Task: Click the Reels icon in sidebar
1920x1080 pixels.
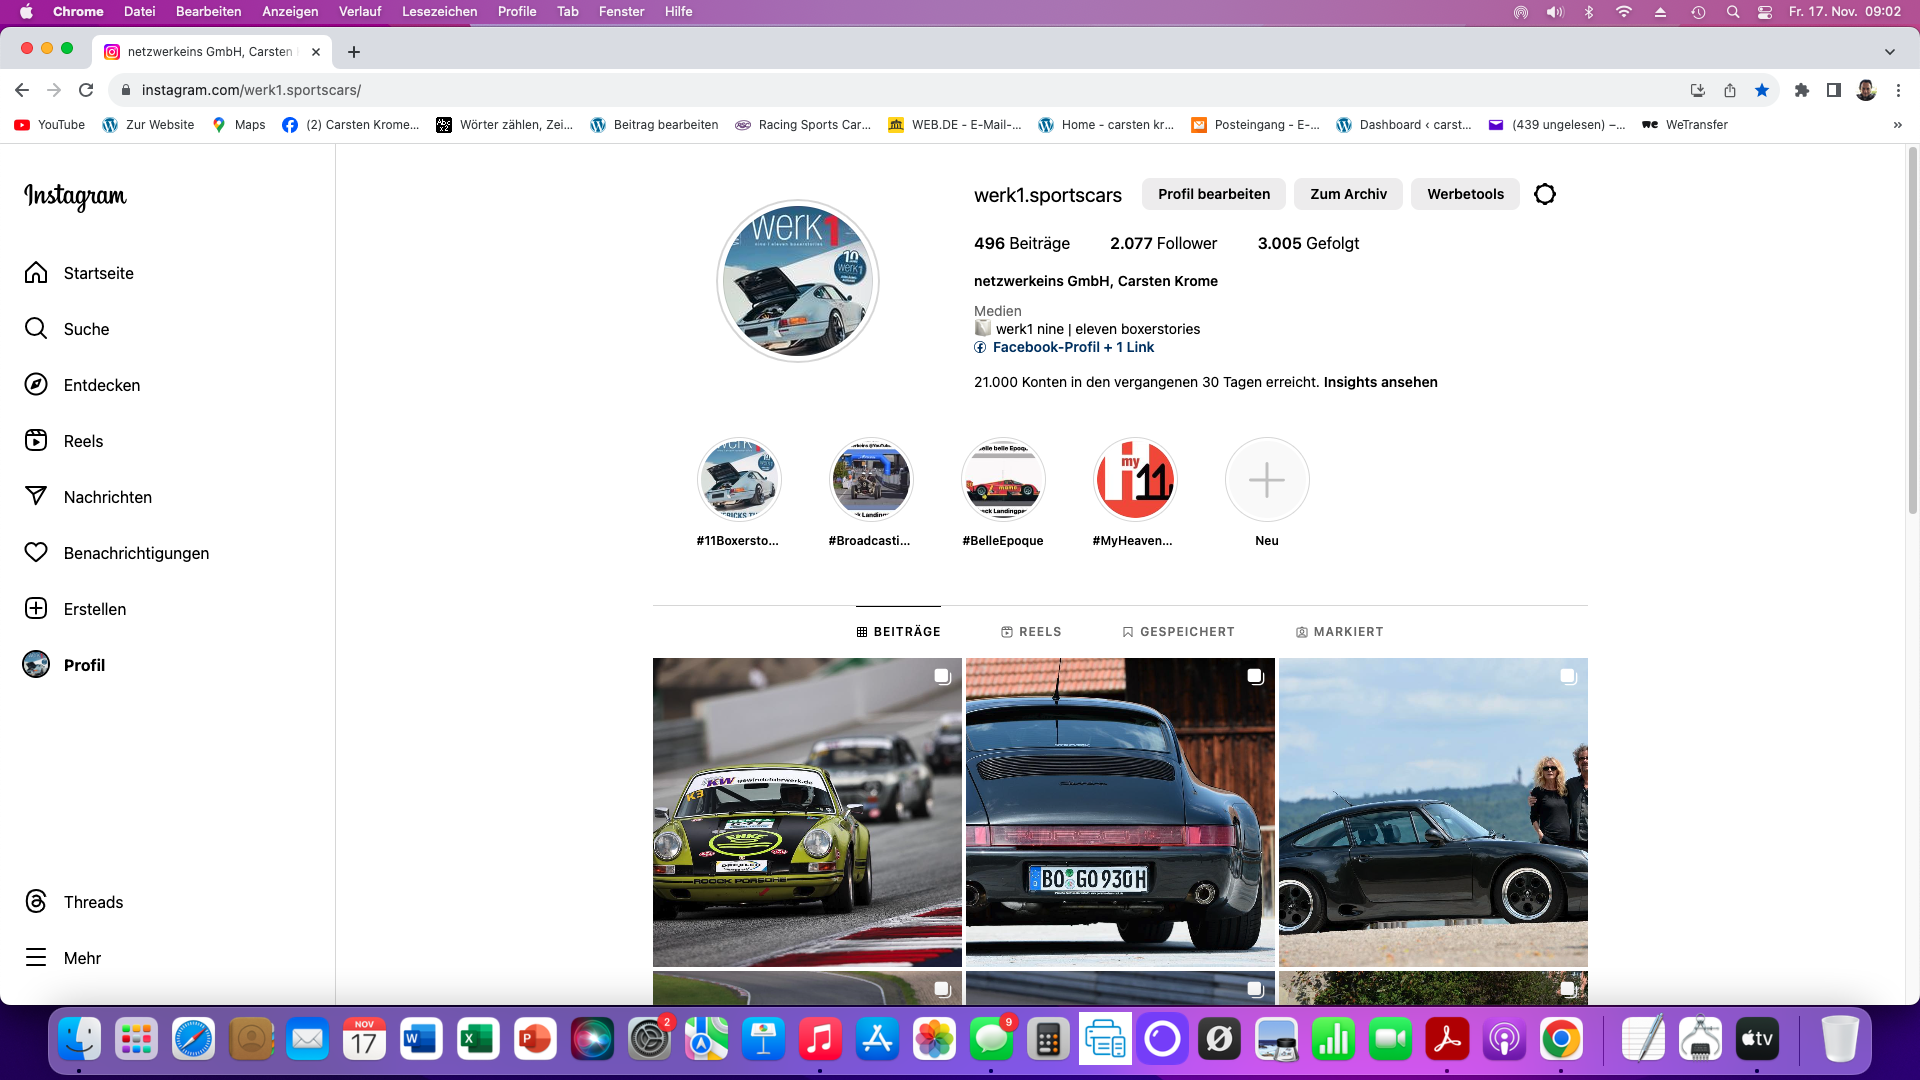Action: (36, 440)
